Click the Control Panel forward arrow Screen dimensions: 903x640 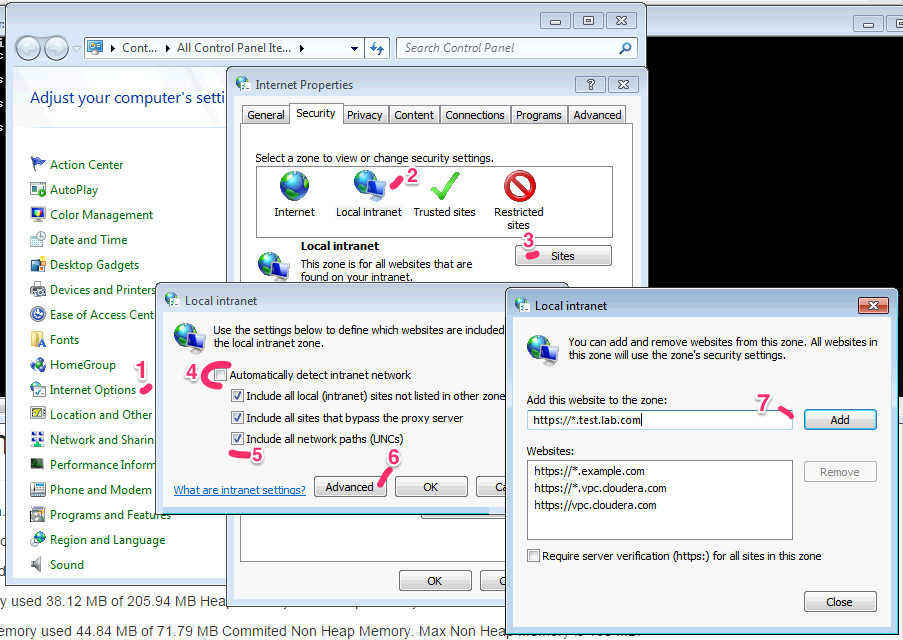point(56,48)
